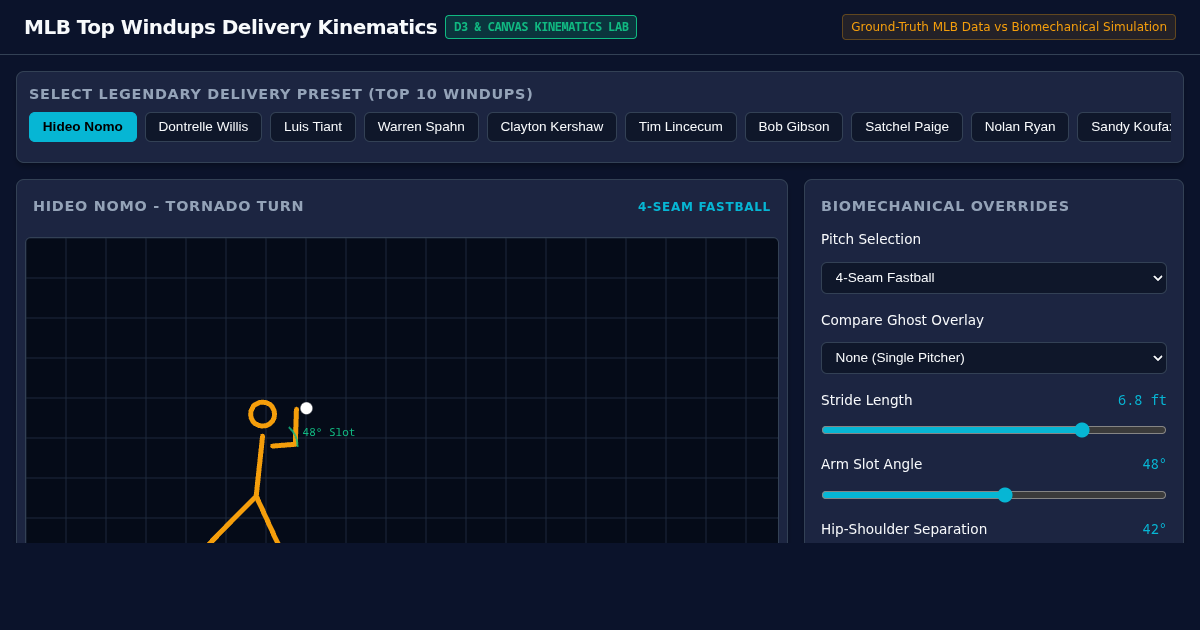
Task: Click the Pitch Selection label
Action: click(871, 239)
